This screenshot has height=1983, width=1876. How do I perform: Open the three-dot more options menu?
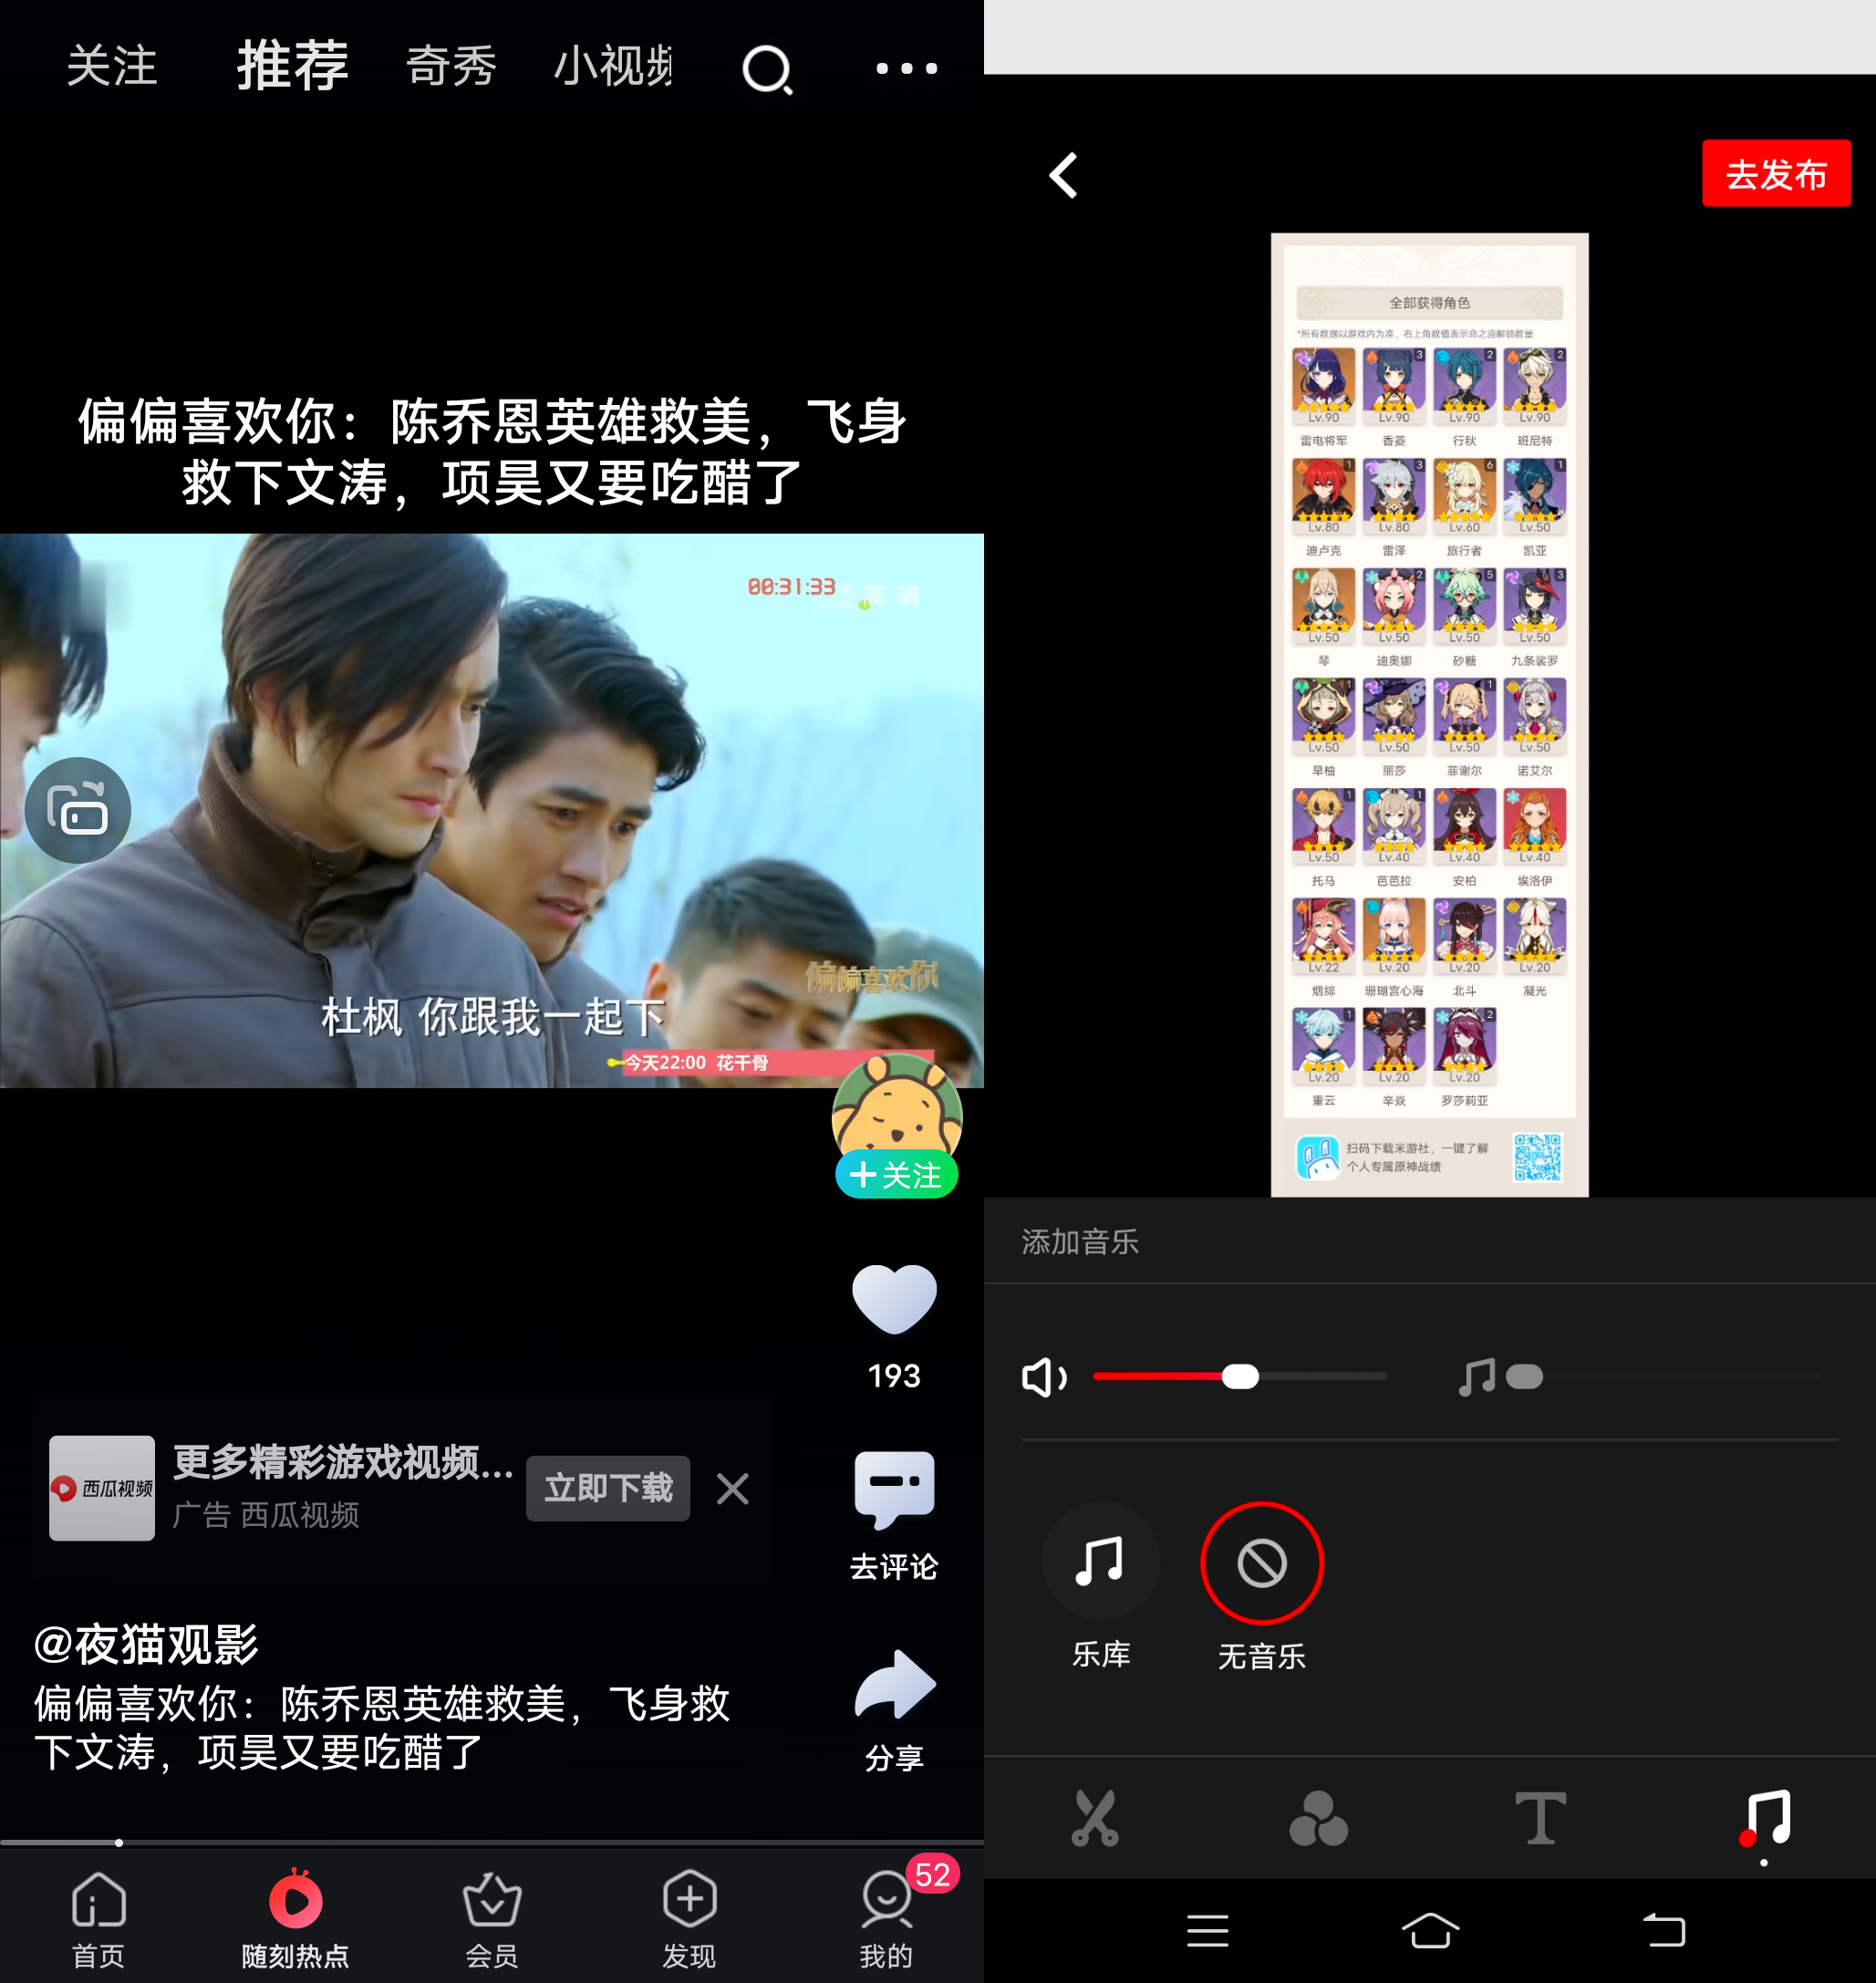[906, 68]
